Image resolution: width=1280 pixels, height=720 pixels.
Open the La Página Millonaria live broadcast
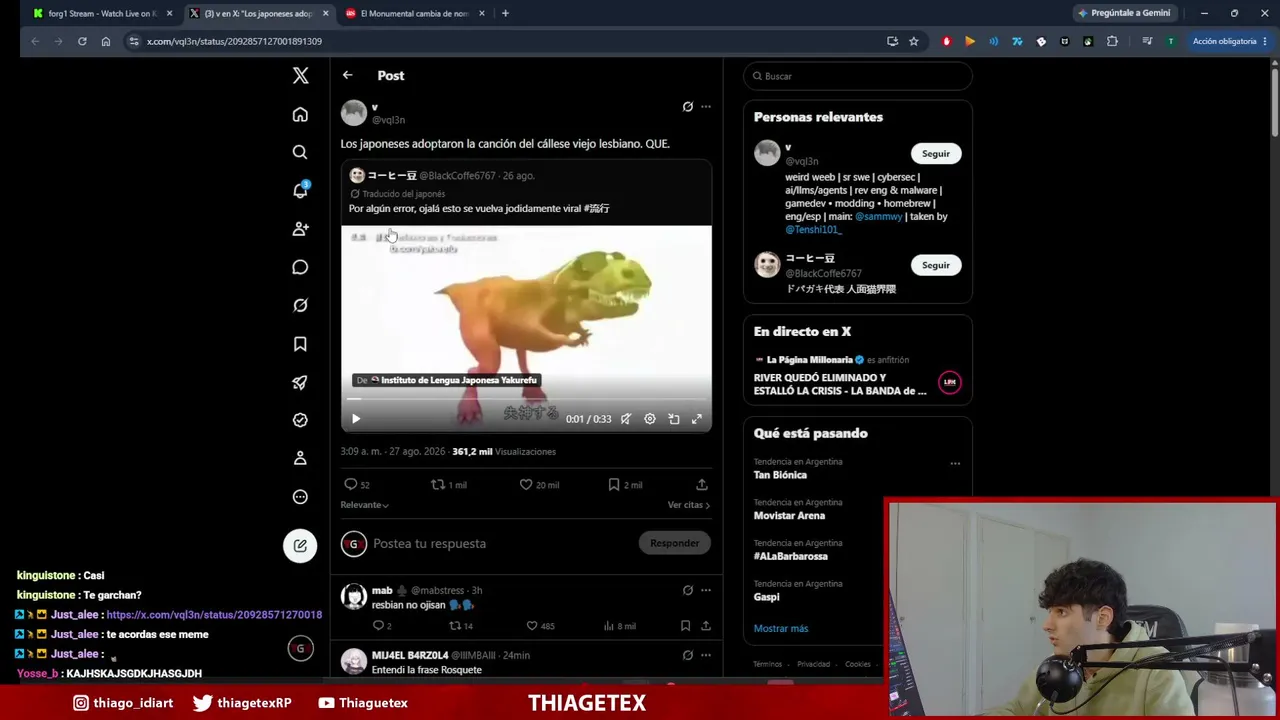point(857,375)
